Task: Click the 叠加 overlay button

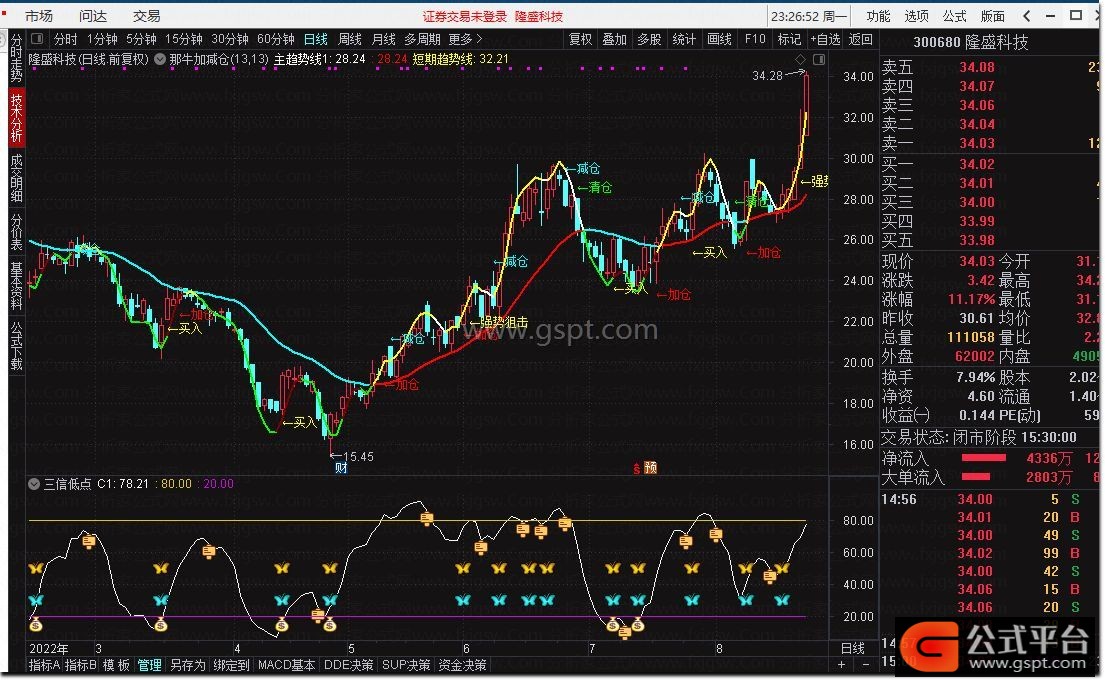Action: (615, 39)
